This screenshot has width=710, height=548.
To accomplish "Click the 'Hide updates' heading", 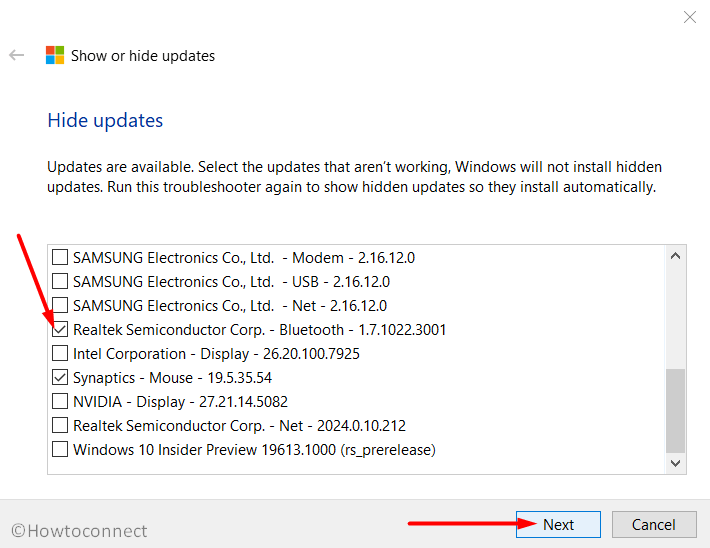I will click(105, 120).
